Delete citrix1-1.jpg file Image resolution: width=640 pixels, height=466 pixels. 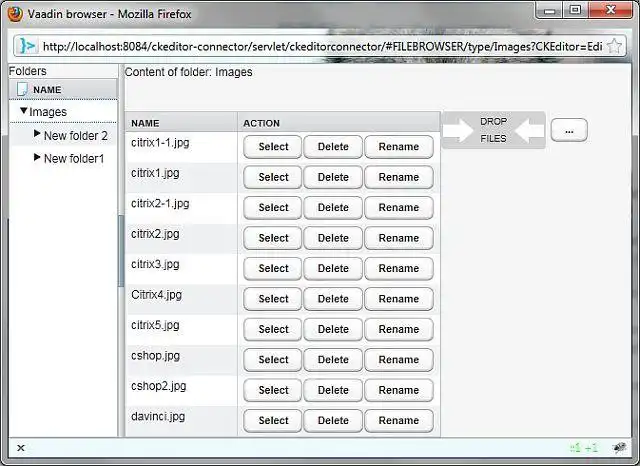coord(333,147)
